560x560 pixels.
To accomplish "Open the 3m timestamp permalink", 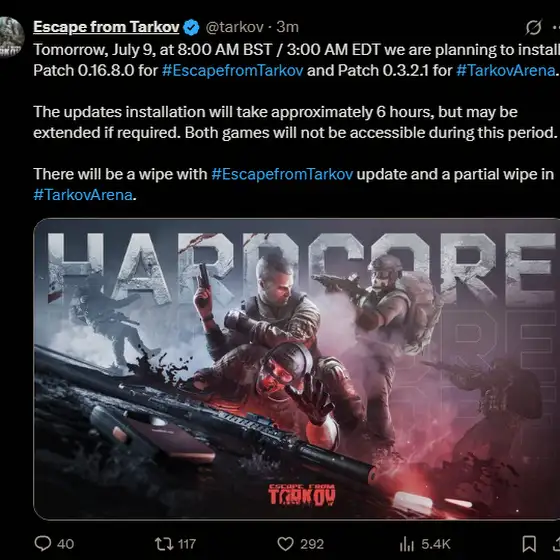I will [x=288, y=27].
